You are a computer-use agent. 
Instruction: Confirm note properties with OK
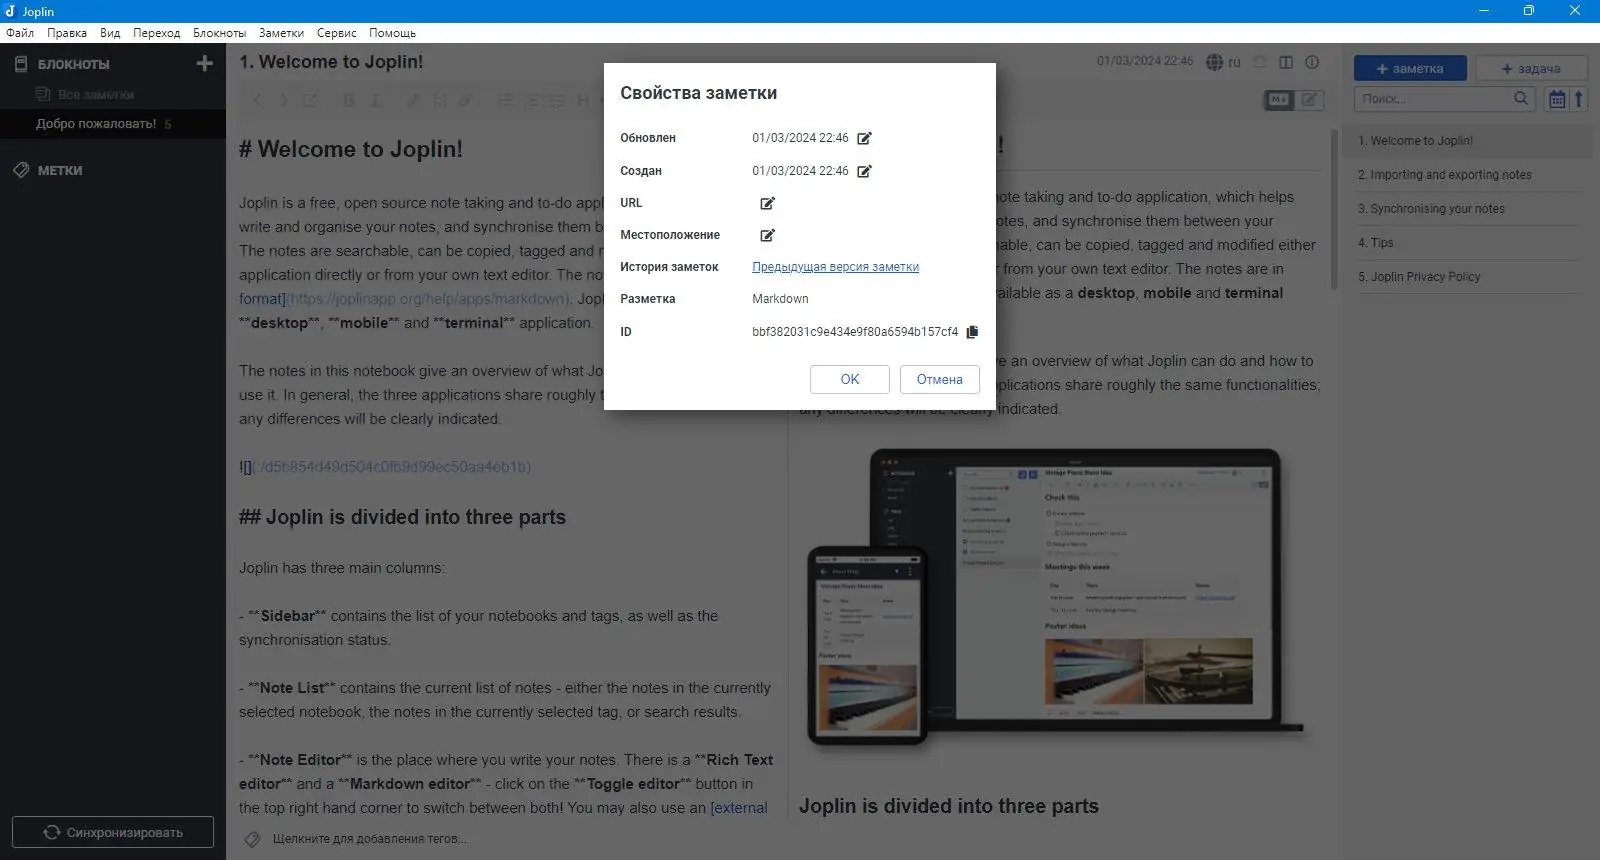(x=850, y=379)
